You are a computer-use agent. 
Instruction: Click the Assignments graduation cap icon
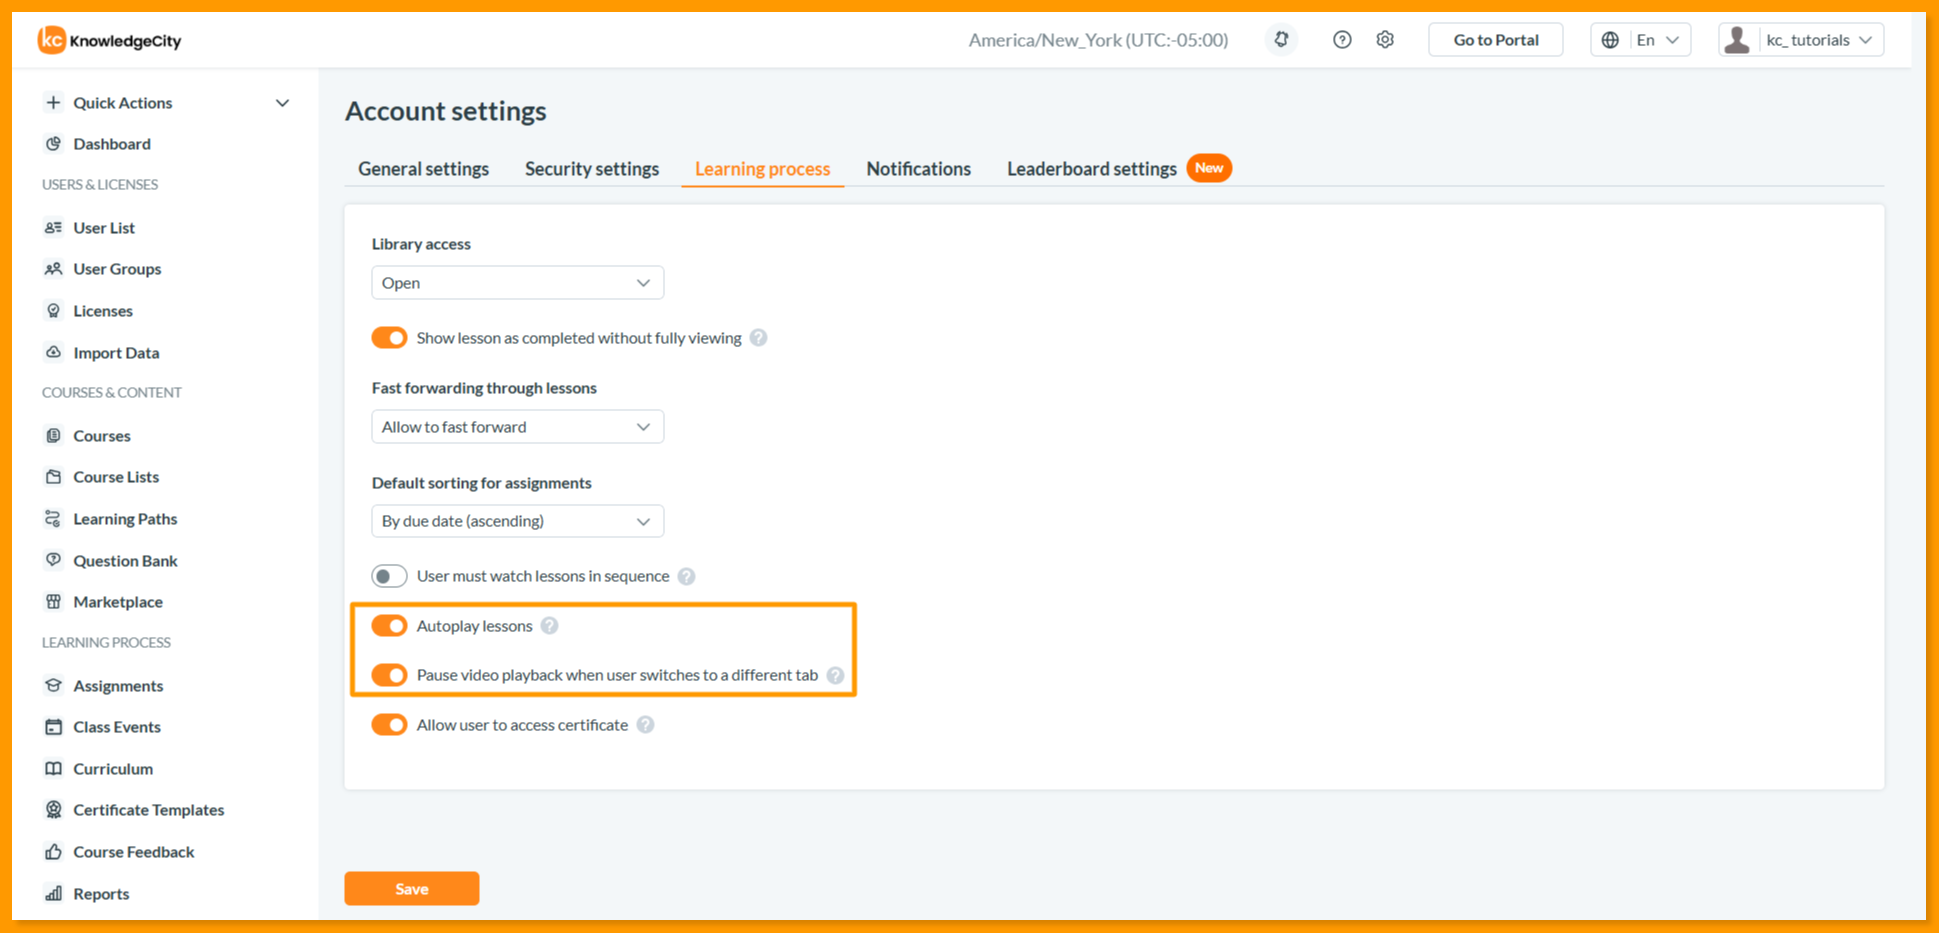(x=53, y=685)
